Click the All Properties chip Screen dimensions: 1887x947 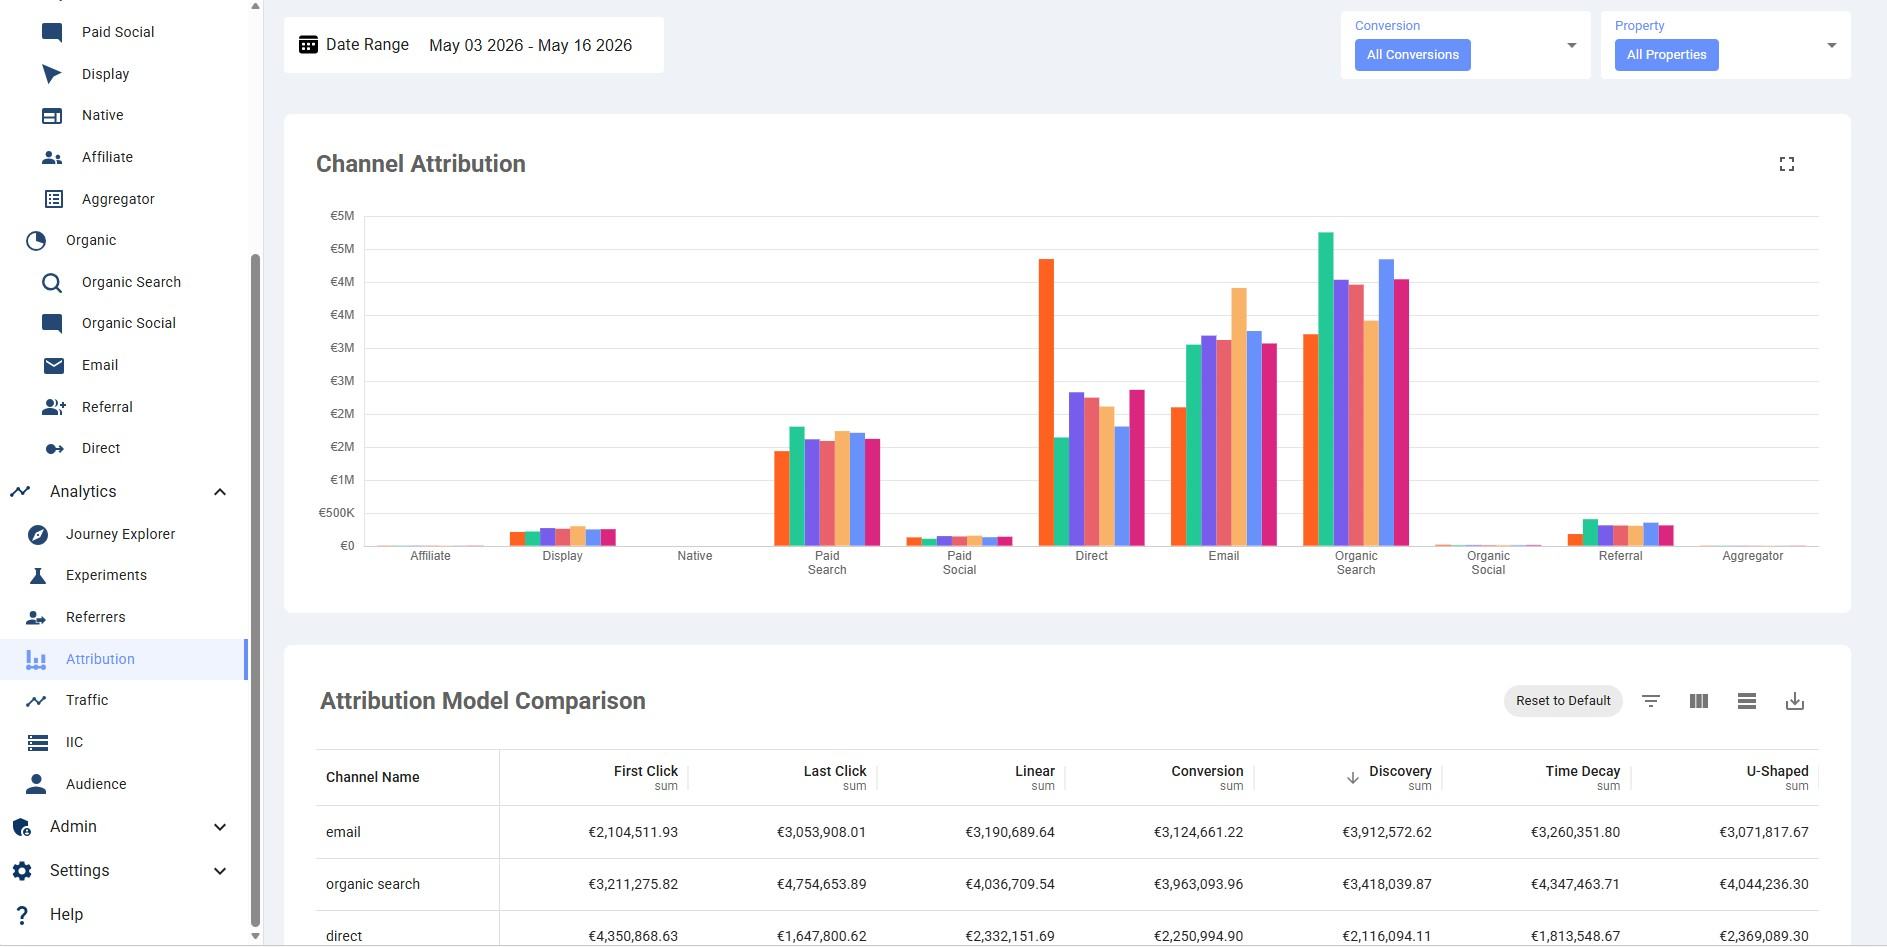1666,55
